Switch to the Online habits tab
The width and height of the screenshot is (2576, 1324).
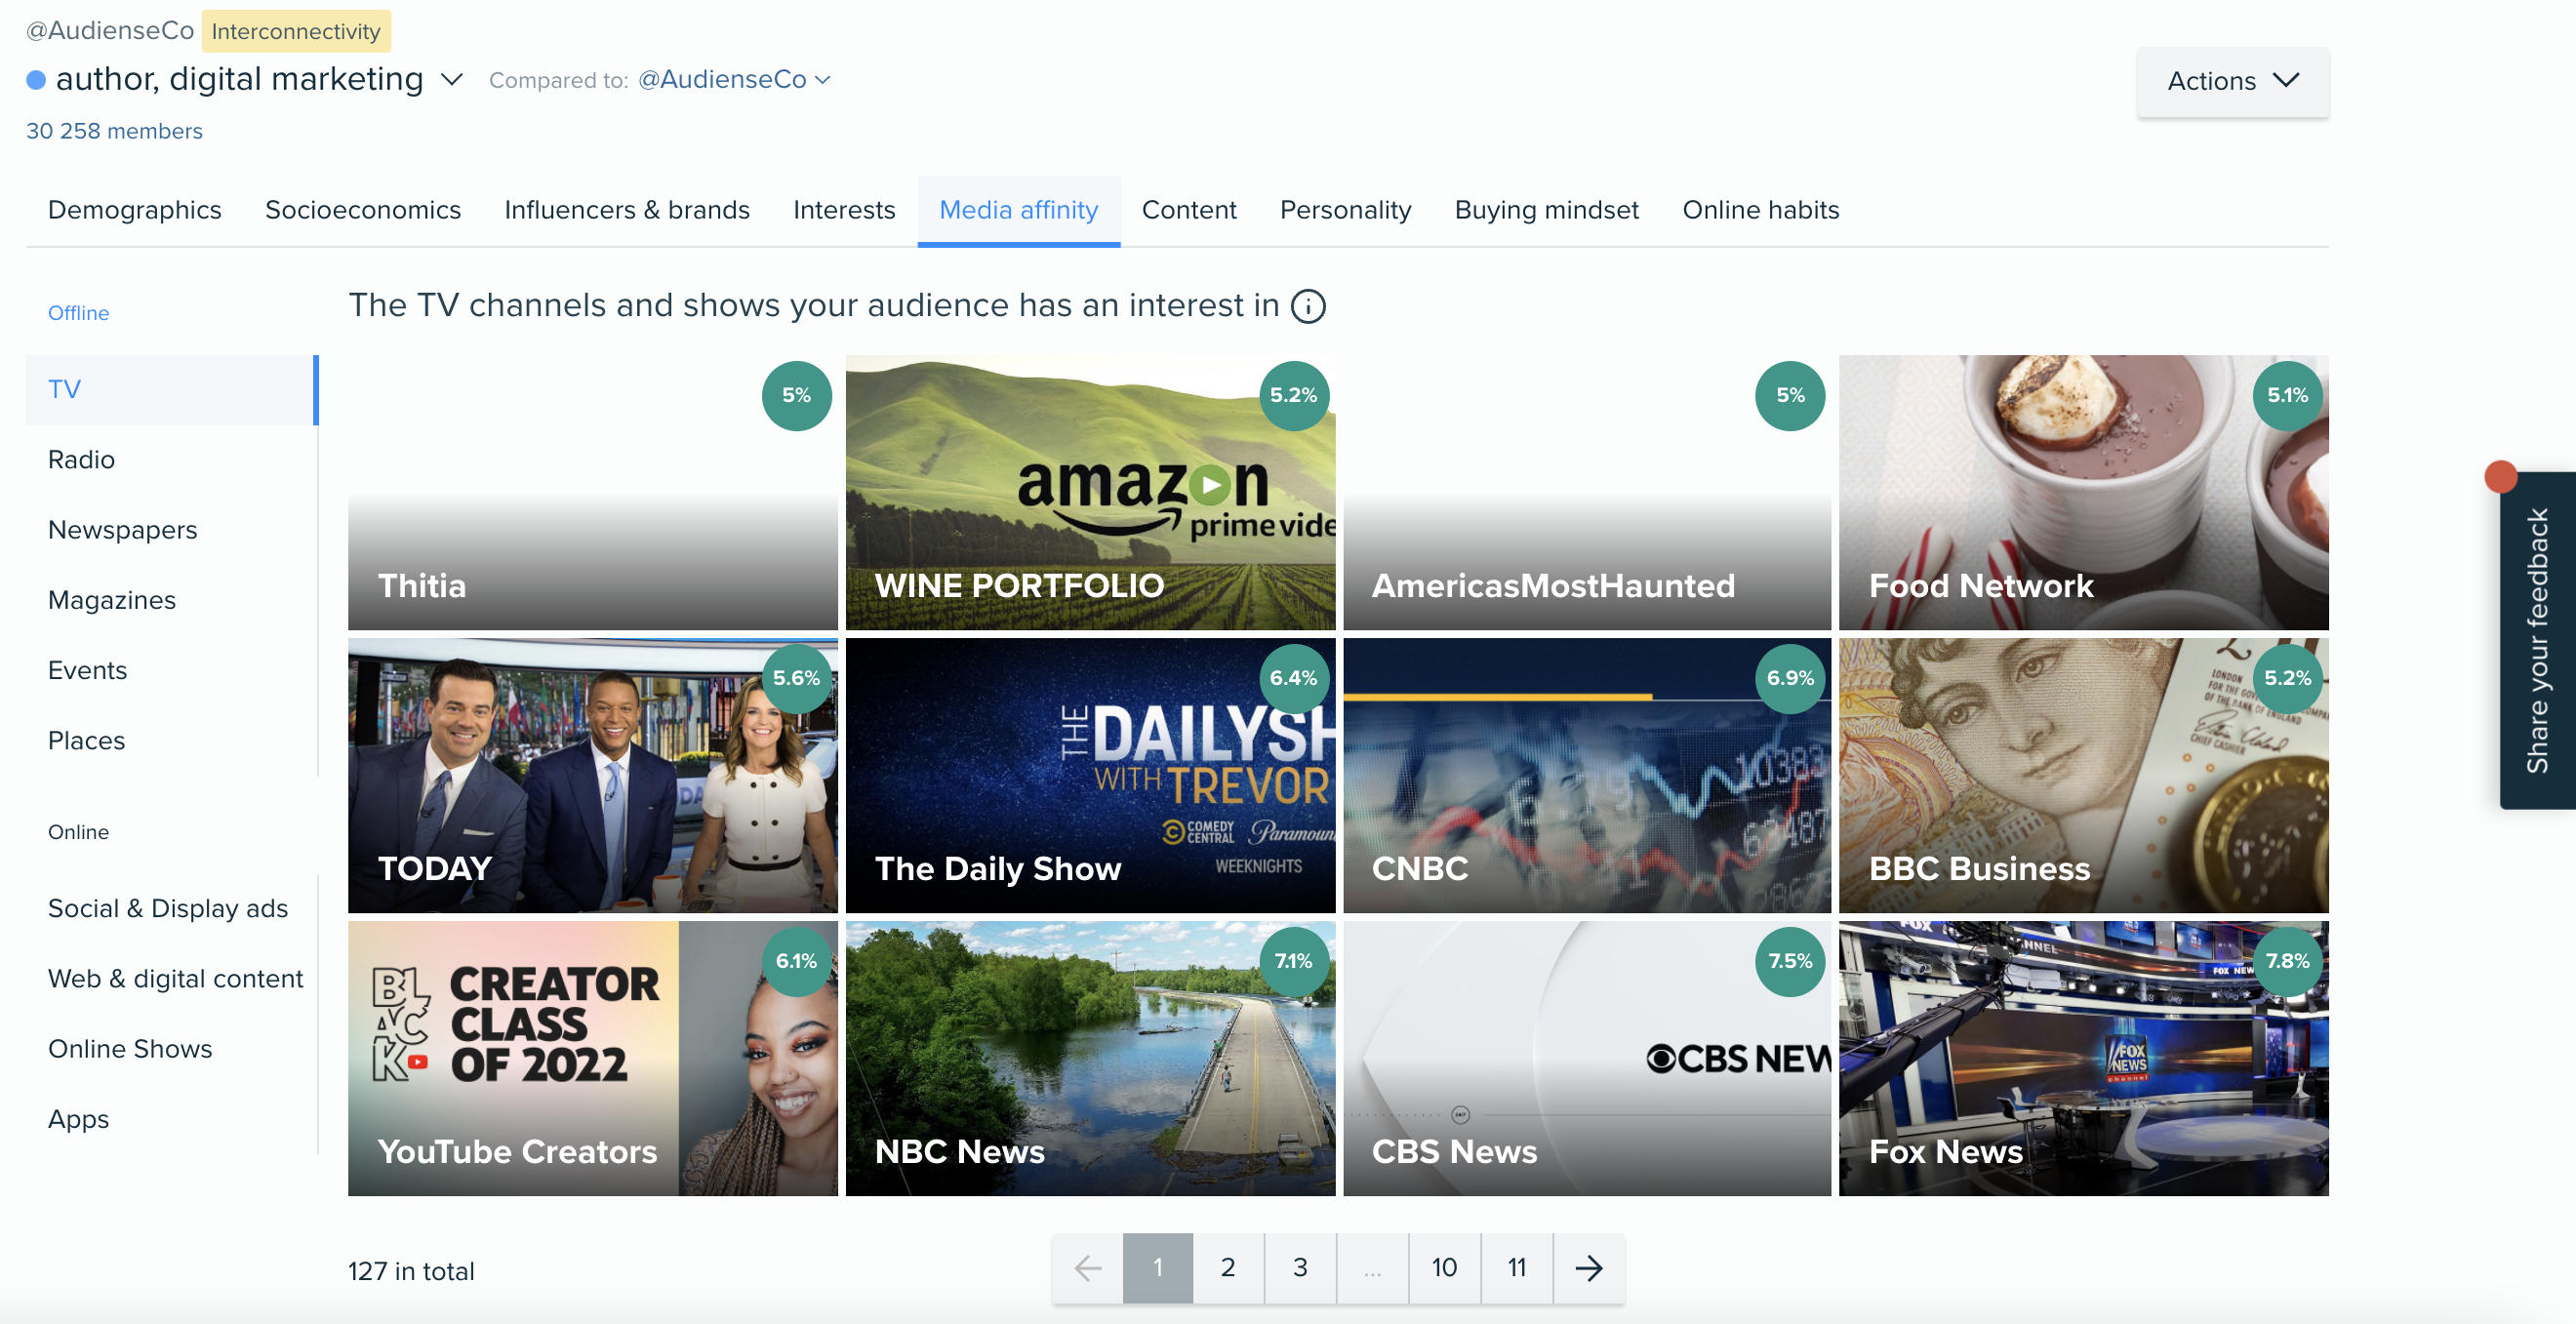(1760, 210)
